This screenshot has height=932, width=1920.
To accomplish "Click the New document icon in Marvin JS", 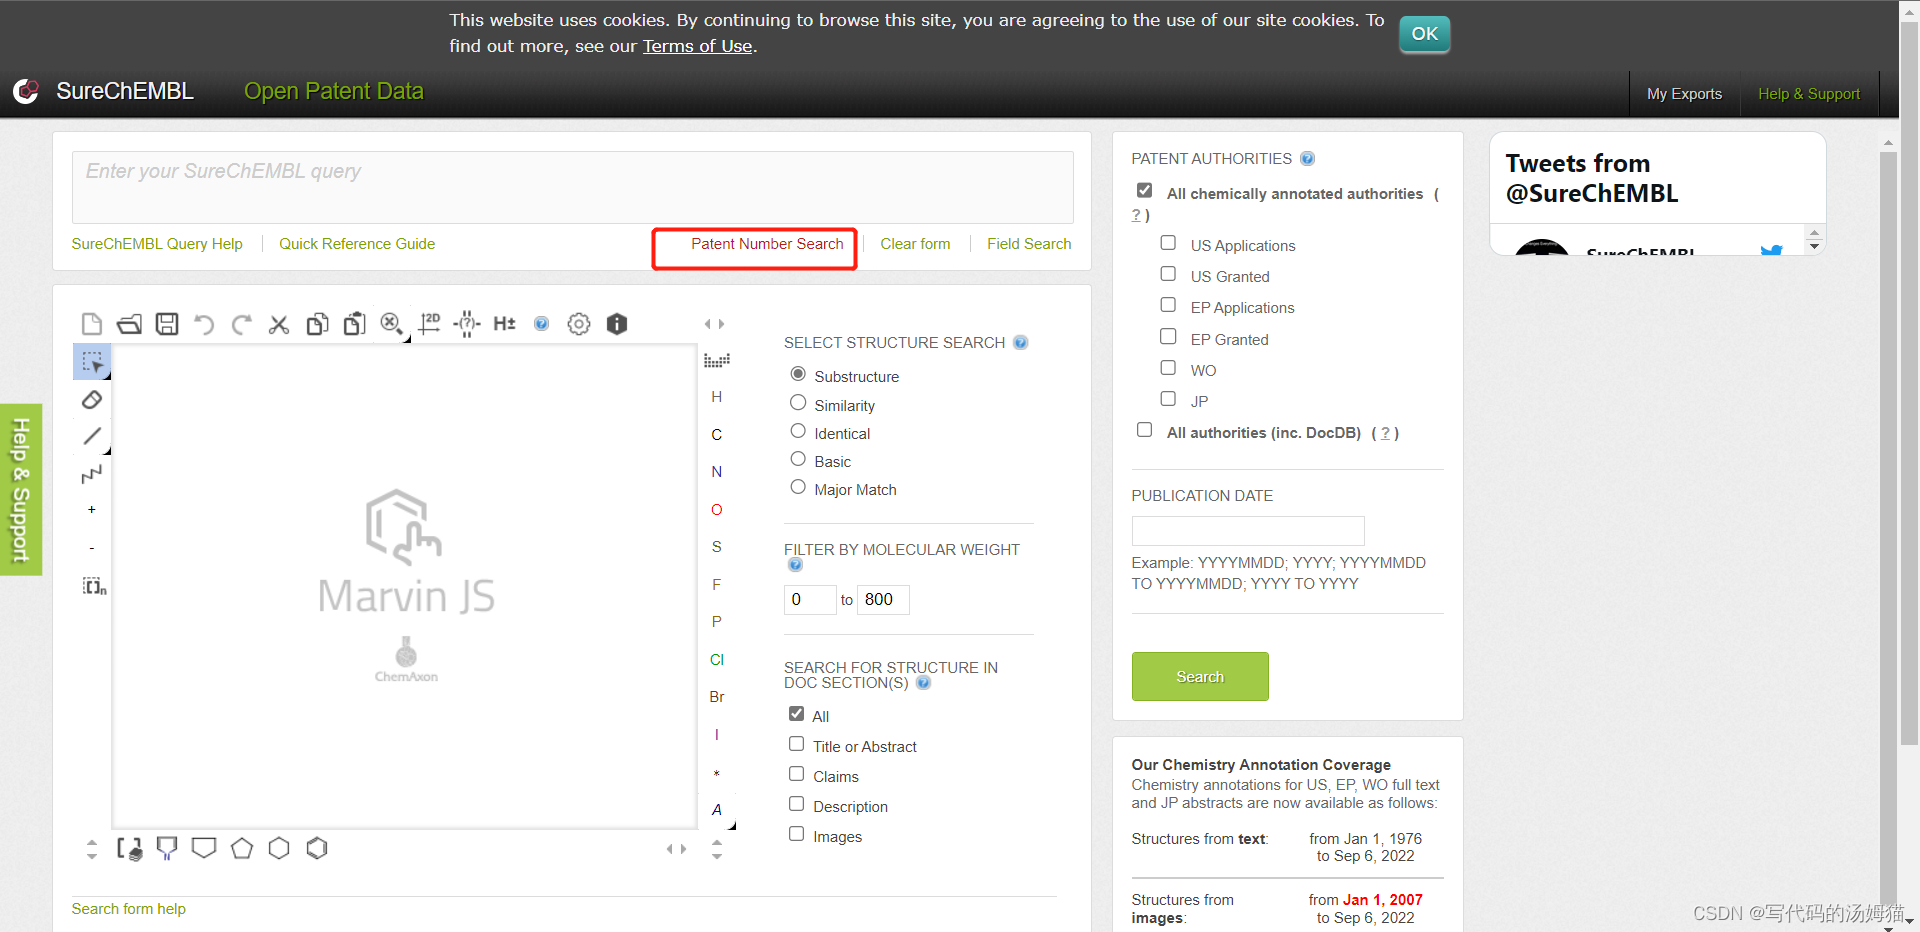I will (92, 324).
